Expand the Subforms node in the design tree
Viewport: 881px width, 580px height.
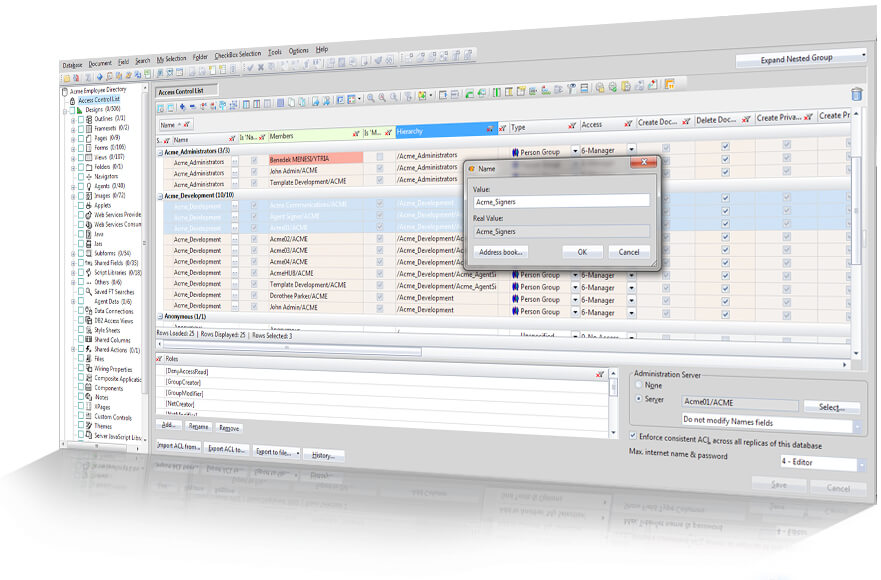tap(73, 254)
